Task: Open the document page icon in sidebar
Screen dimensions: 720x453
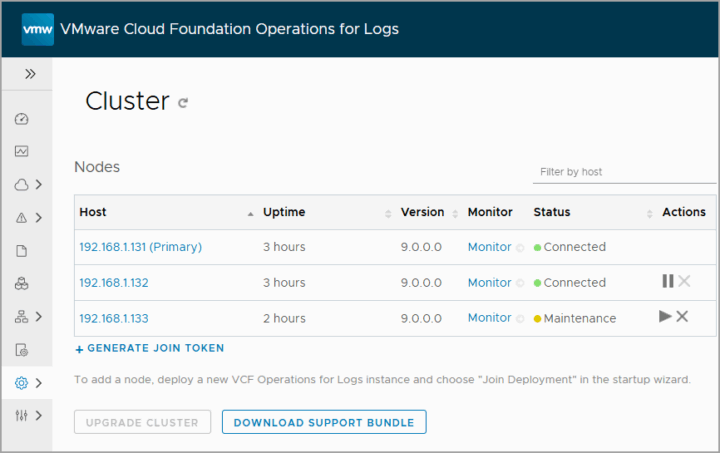Action: point(22,251)
